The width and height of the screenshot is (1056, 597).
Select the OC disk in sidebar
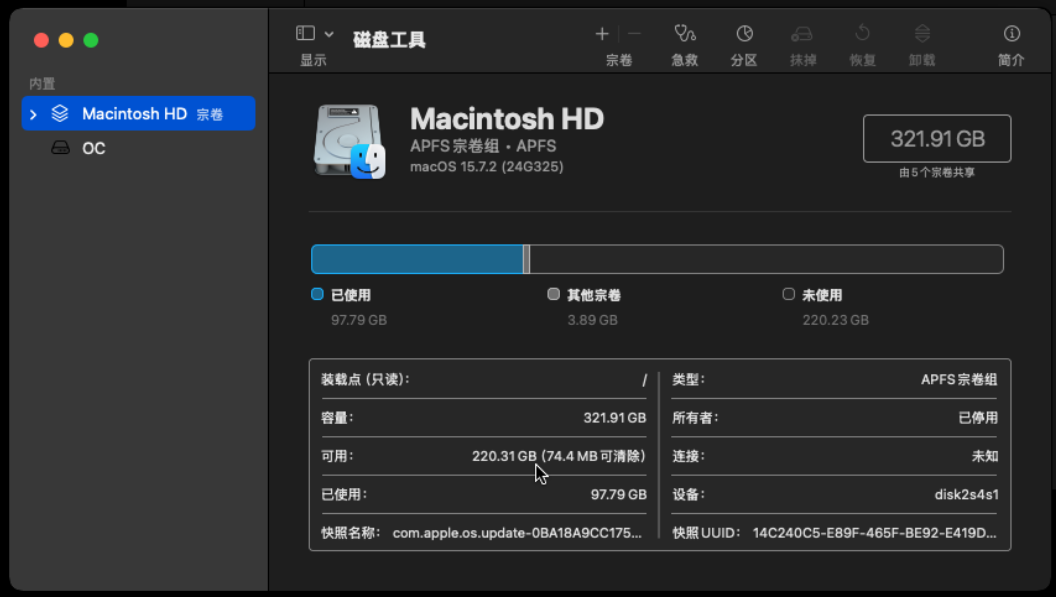93,148
